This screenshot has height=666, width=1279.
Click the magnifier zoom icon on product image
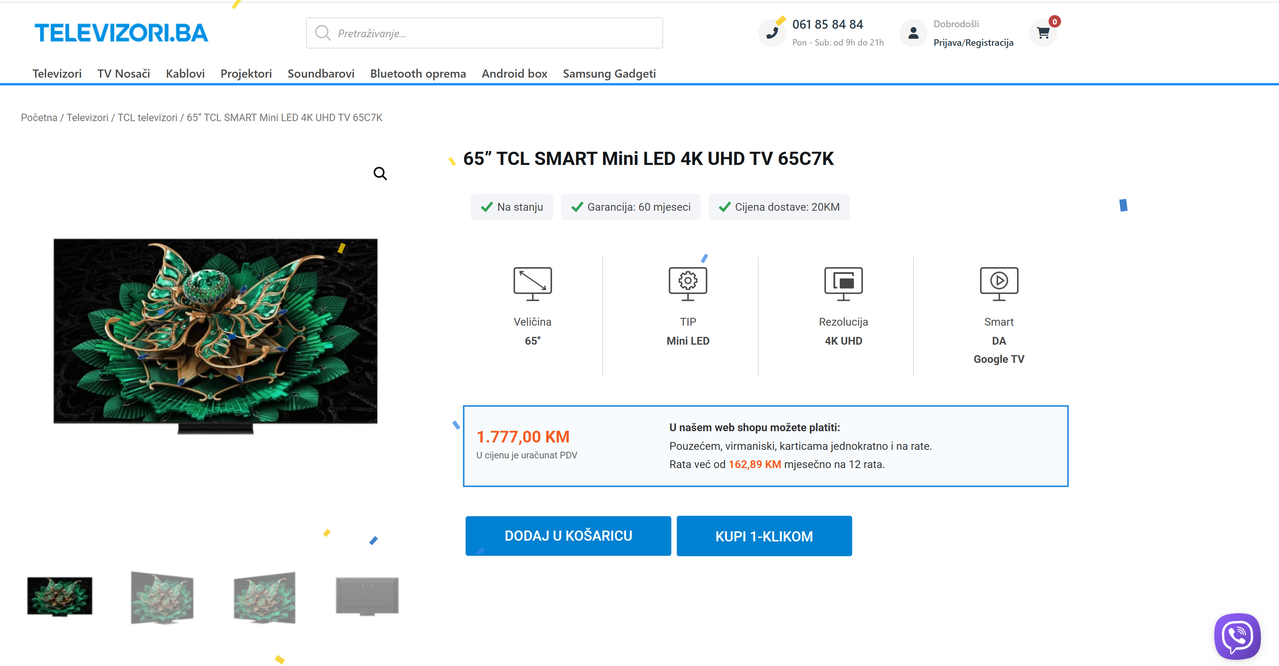click(380, 174)
